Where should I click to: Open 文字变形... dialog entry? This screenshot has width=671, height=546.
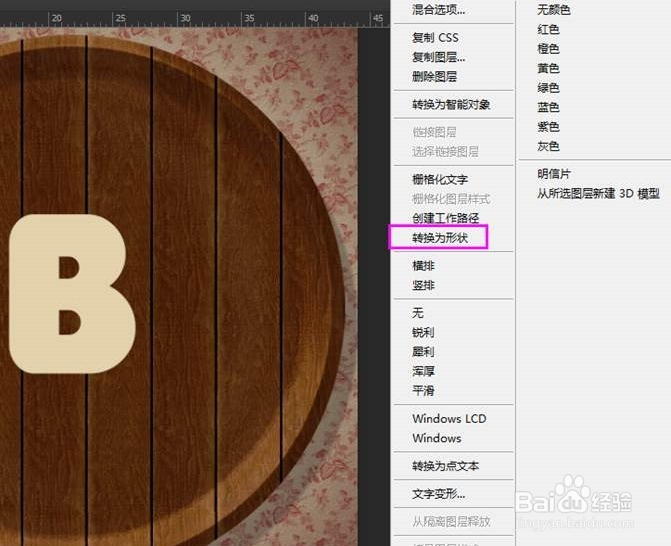[x=438, y=494]
